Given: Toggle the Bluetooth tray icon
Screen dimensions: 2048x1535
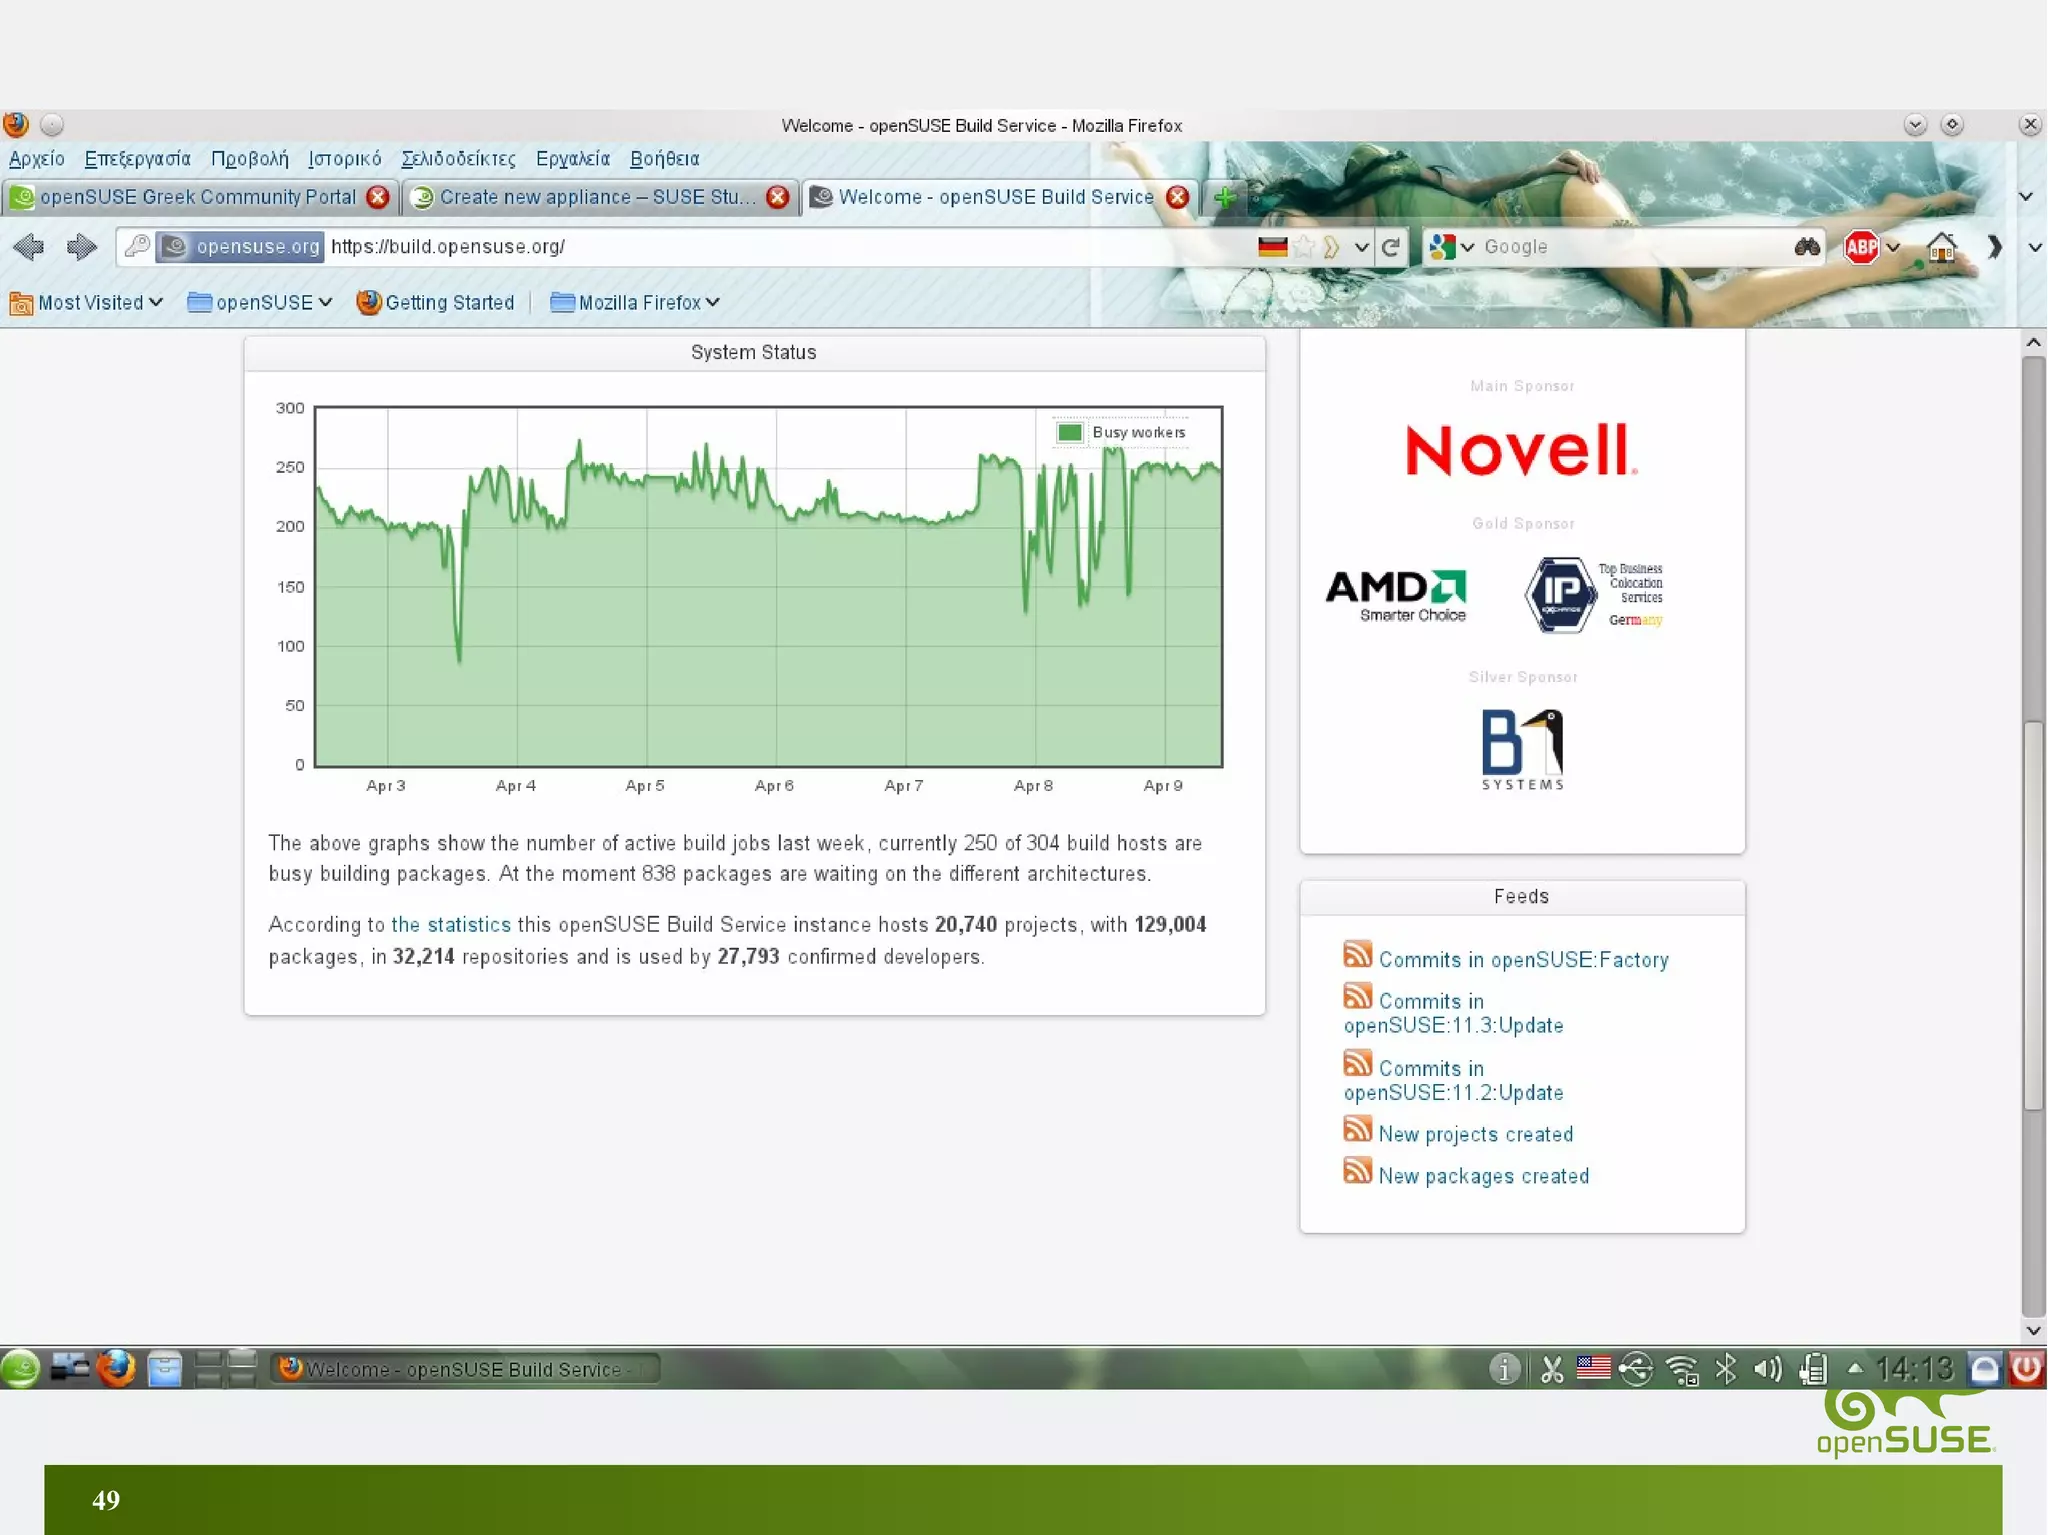Looking at the screenshot, I should (x=1726, y=1368).
